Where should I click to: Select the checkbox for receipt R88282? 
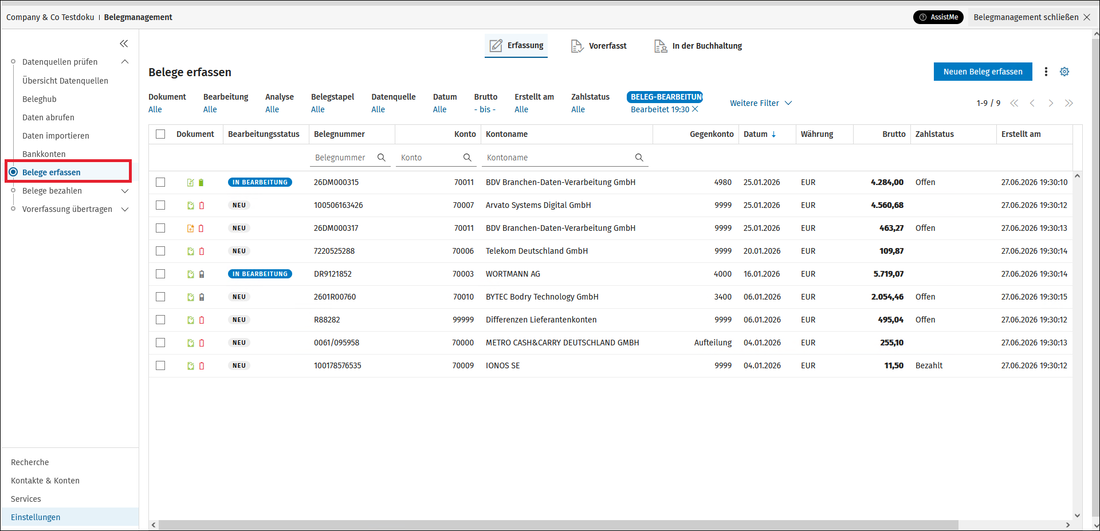click(161, 320)
